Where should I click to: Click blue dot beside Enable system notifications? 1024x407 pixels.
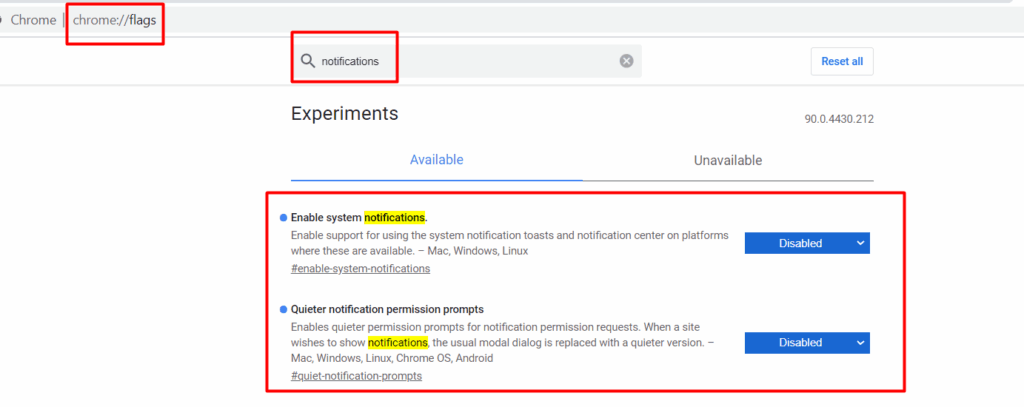point(283,218)
